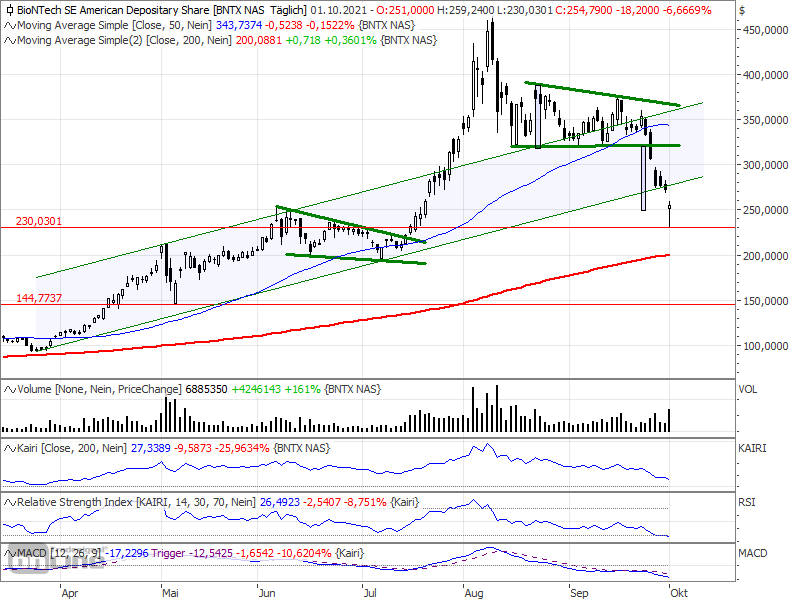Viewport: 800px width, 600px height.
Task: Click the RSI change -8,751%
Action: click(x=366, y=503)
